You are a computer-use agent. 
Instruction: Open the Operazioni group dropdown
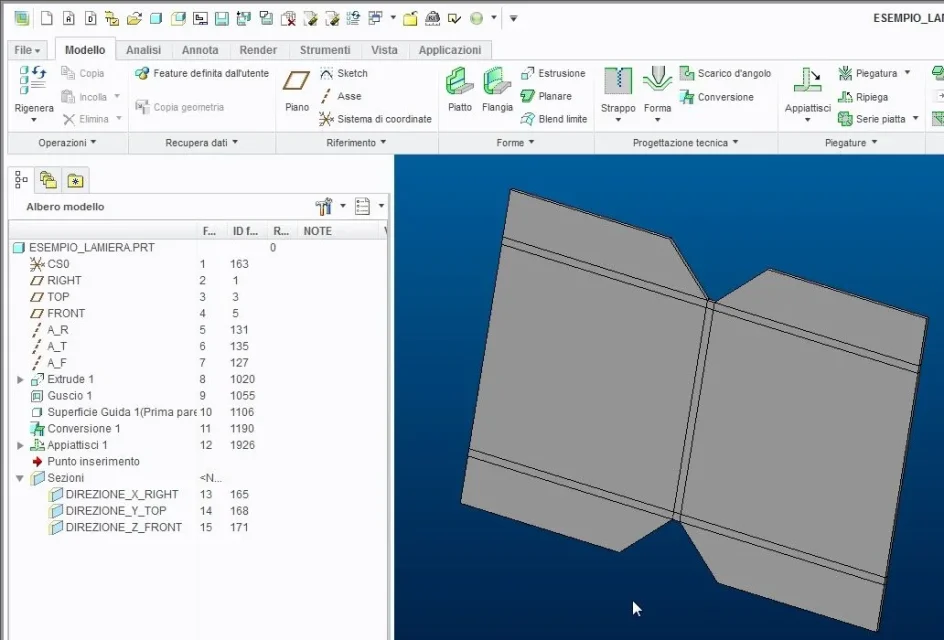68,143
